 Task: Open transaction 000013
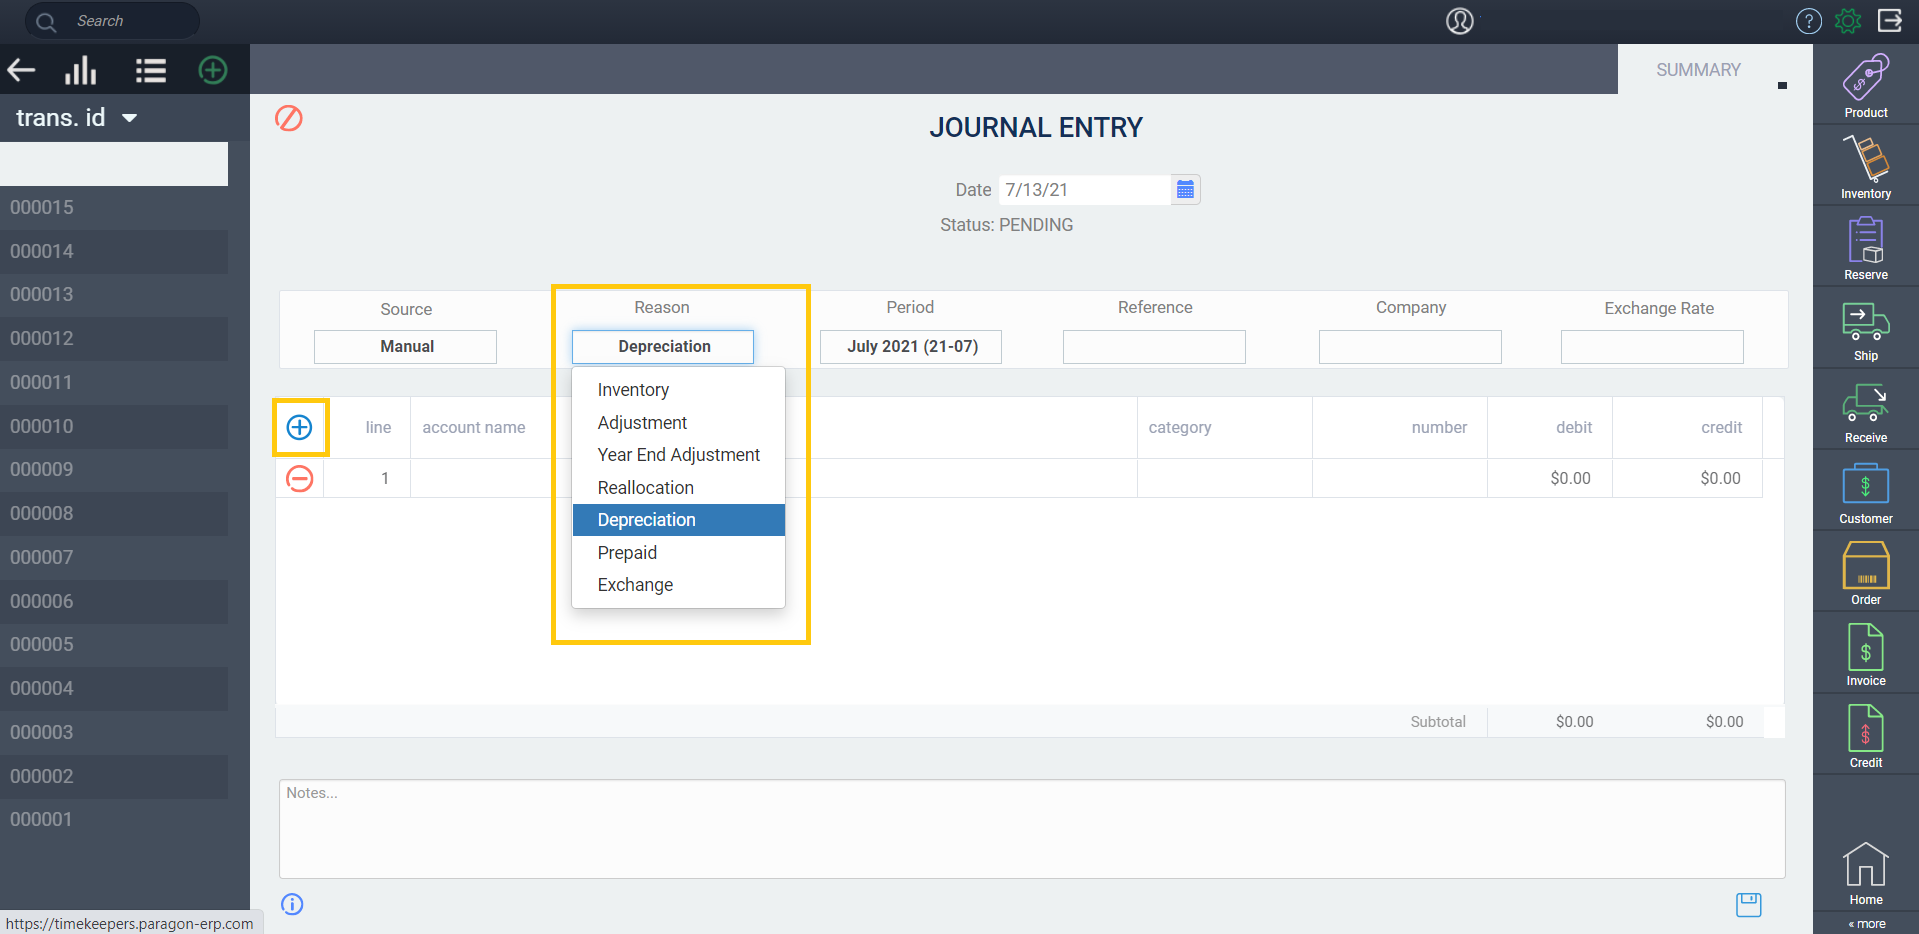[x=114, y=295]
